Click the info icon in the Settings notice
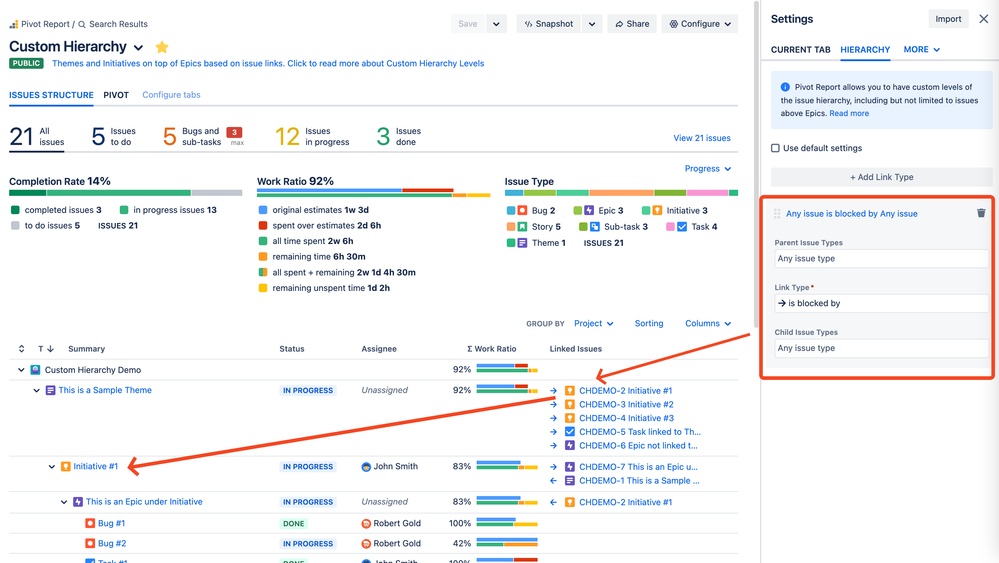The image size is (999, 563). (785, 87)
